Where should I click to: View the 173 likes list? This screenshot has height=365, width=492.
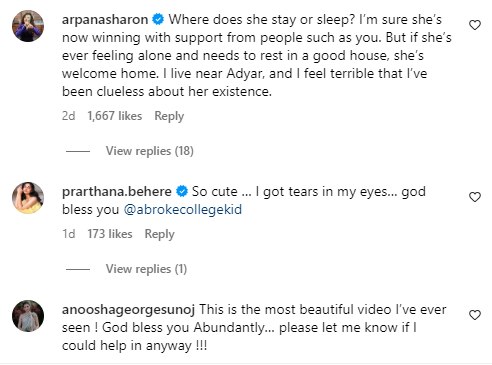pos(110,234)
